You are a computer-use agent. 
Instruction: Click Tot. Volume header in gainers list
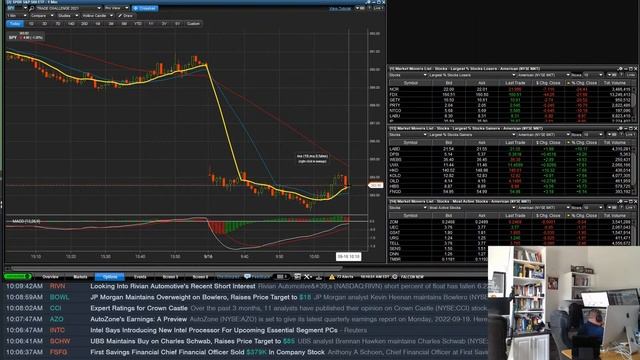615,142
